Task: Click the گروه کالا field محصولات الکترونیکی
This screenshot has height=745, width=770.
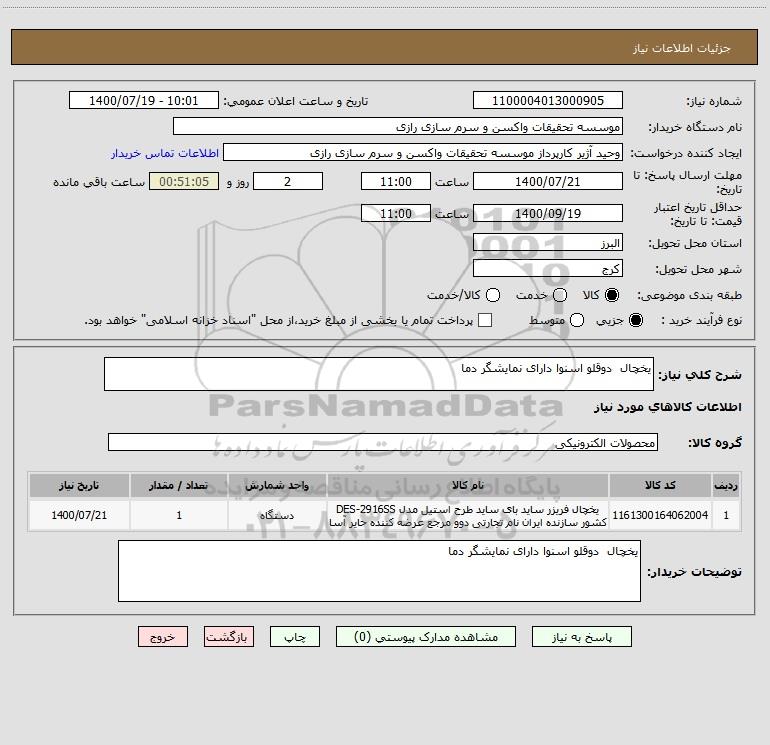Action: tap(383, 442)
